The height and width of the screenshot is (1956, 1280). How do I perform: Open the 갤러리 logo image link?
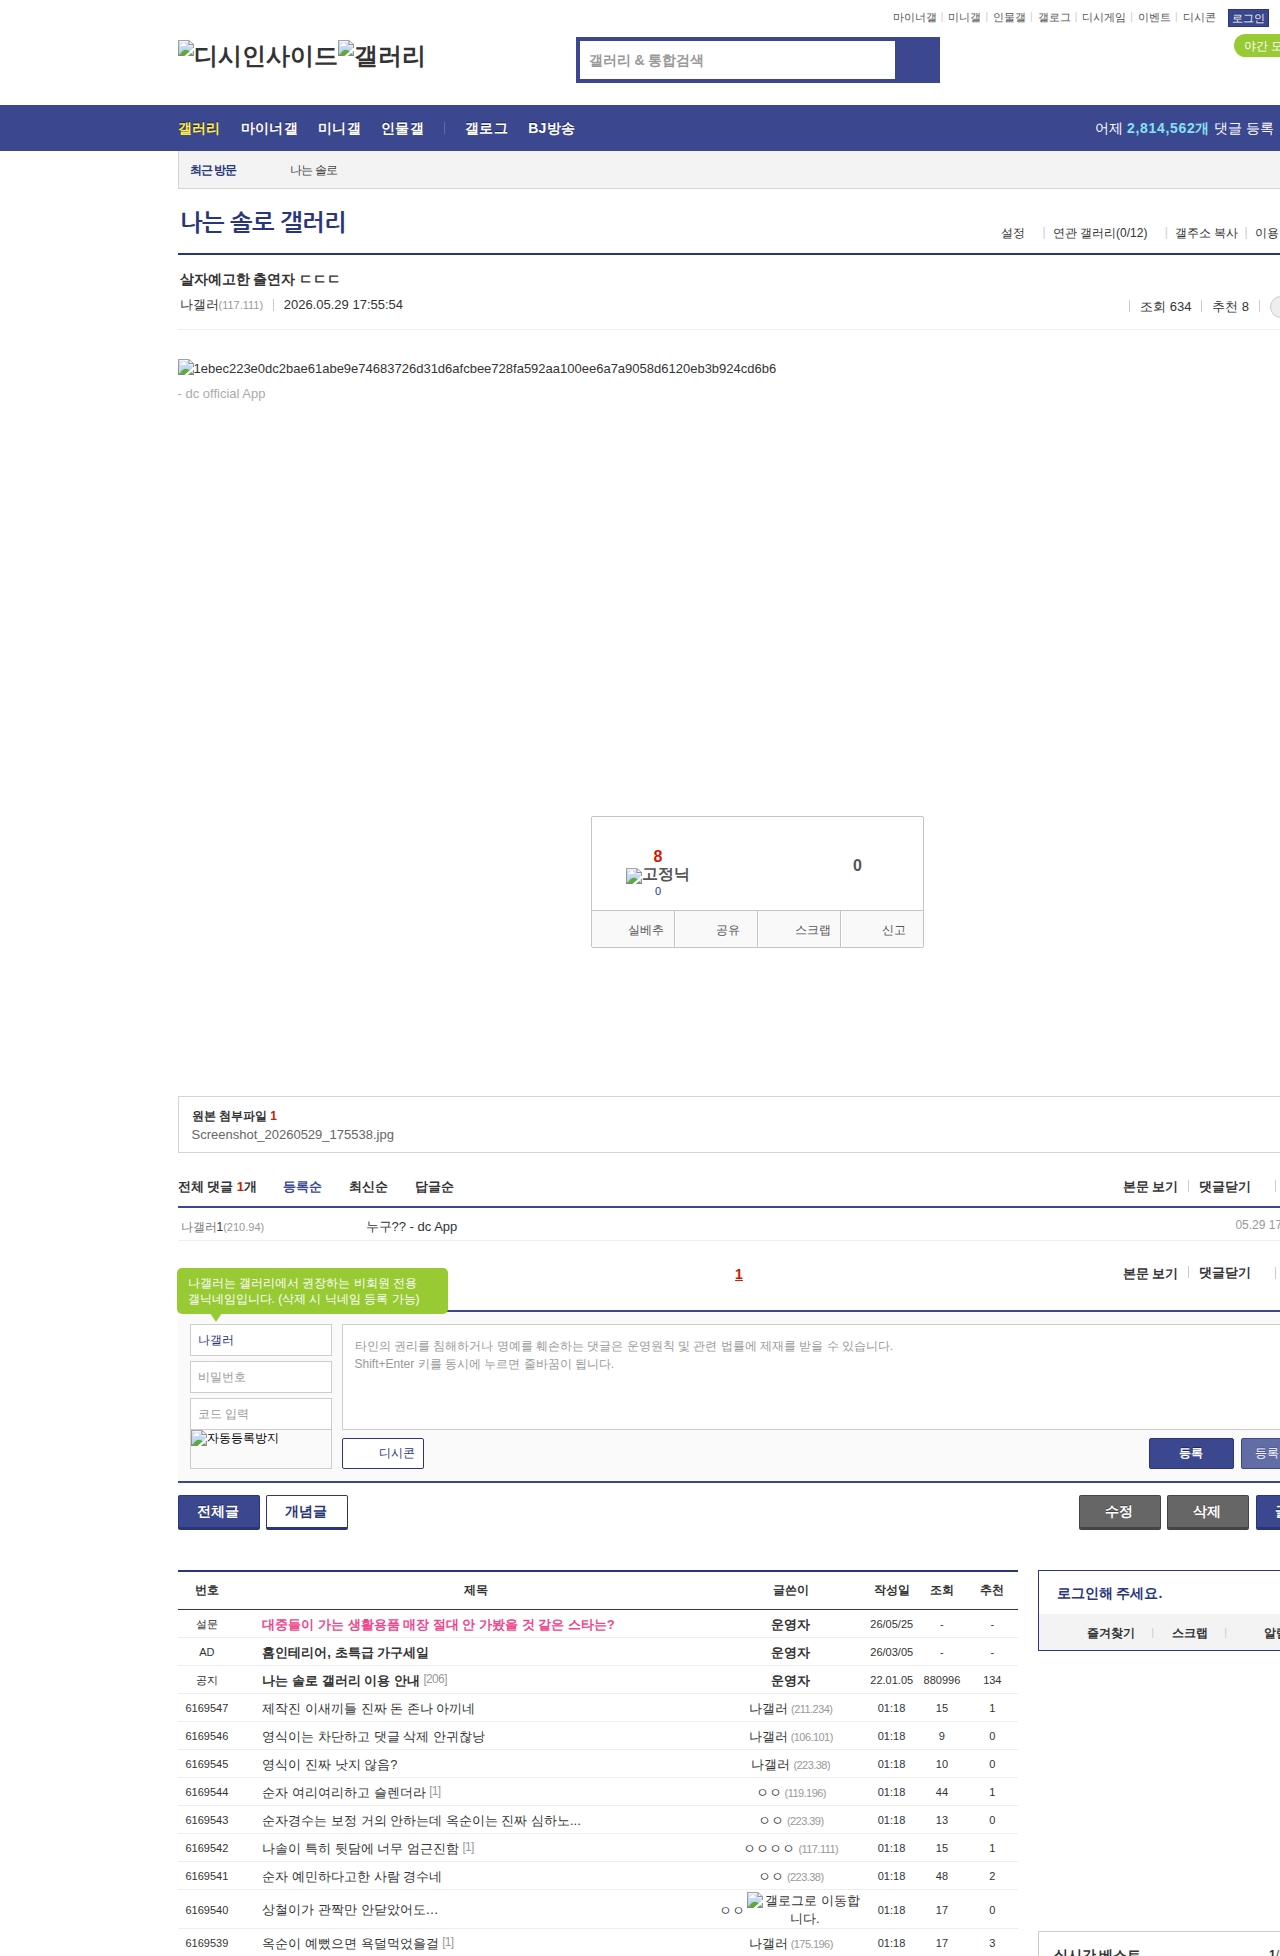(x=381, y=56)
